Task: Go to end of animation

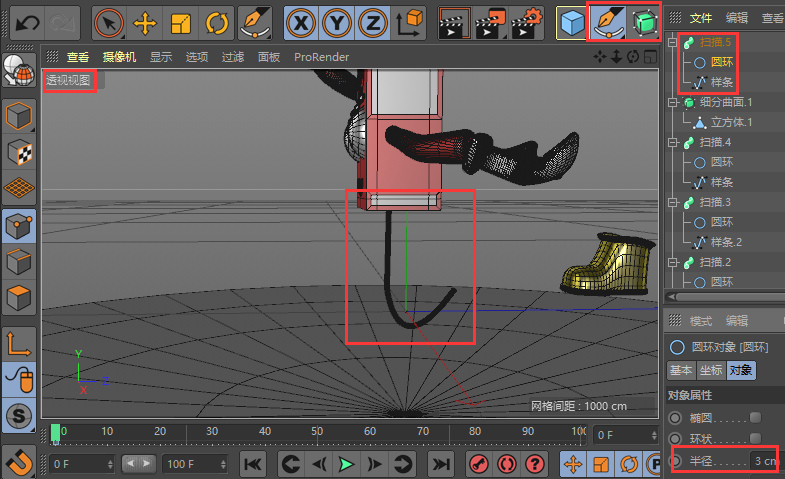Action: click(x=441, y=464)
